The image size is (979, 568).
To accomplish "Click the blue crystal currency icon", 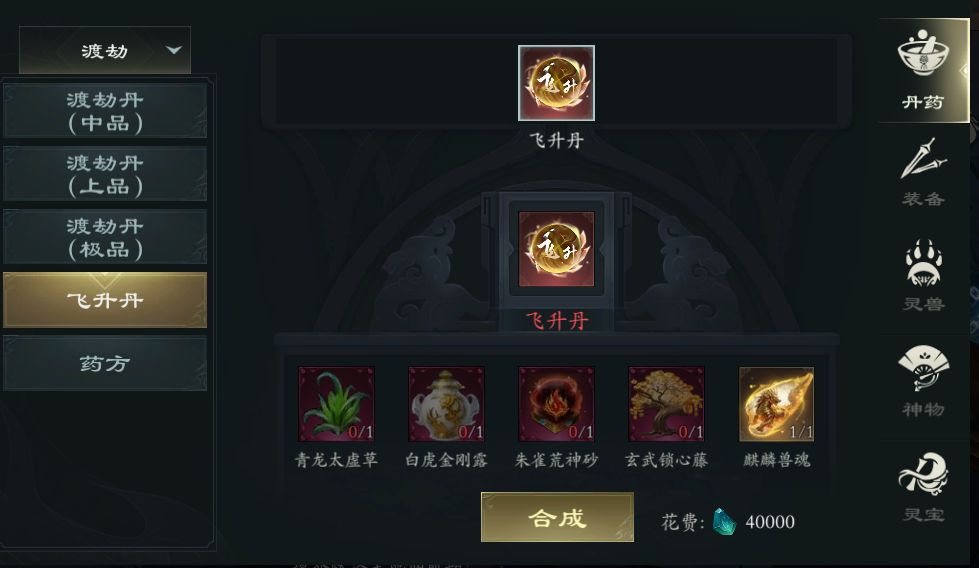I will click(724, 521).
